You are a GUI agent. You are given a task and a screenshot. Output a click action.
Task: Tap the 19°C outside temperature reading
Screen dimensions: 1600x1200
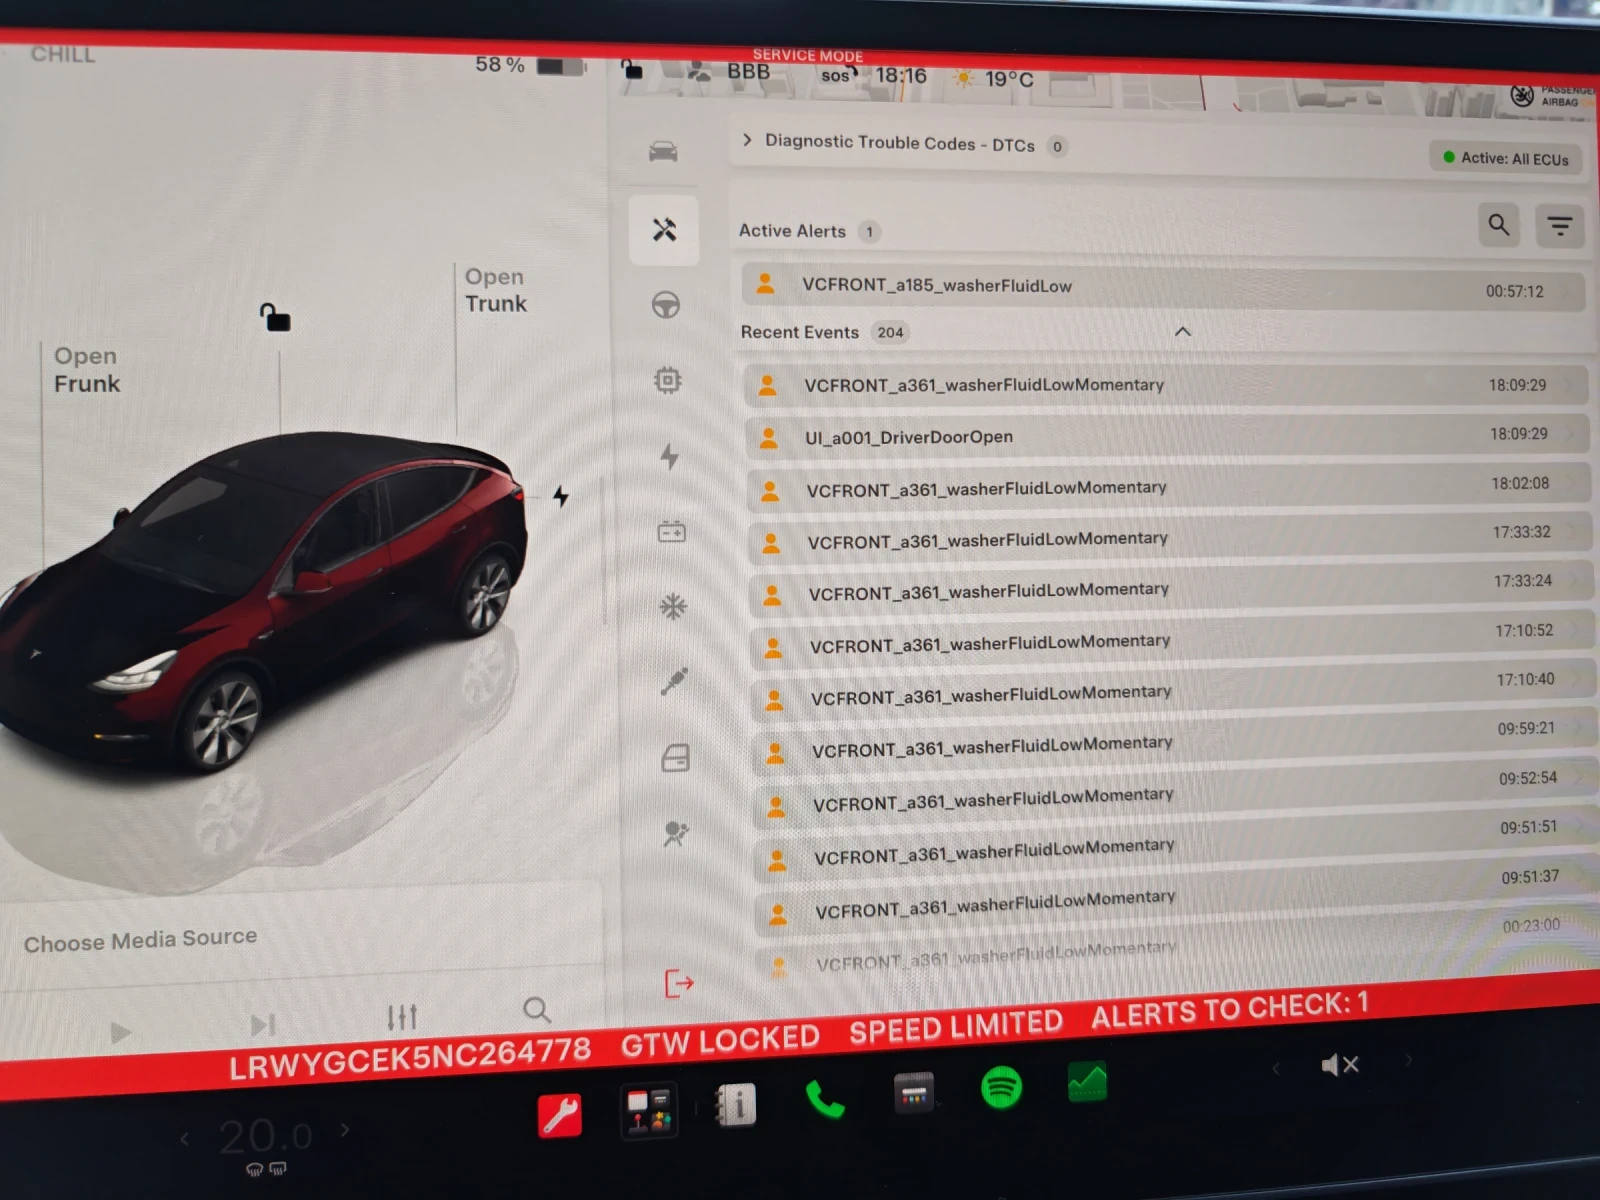click(1008, 79)
